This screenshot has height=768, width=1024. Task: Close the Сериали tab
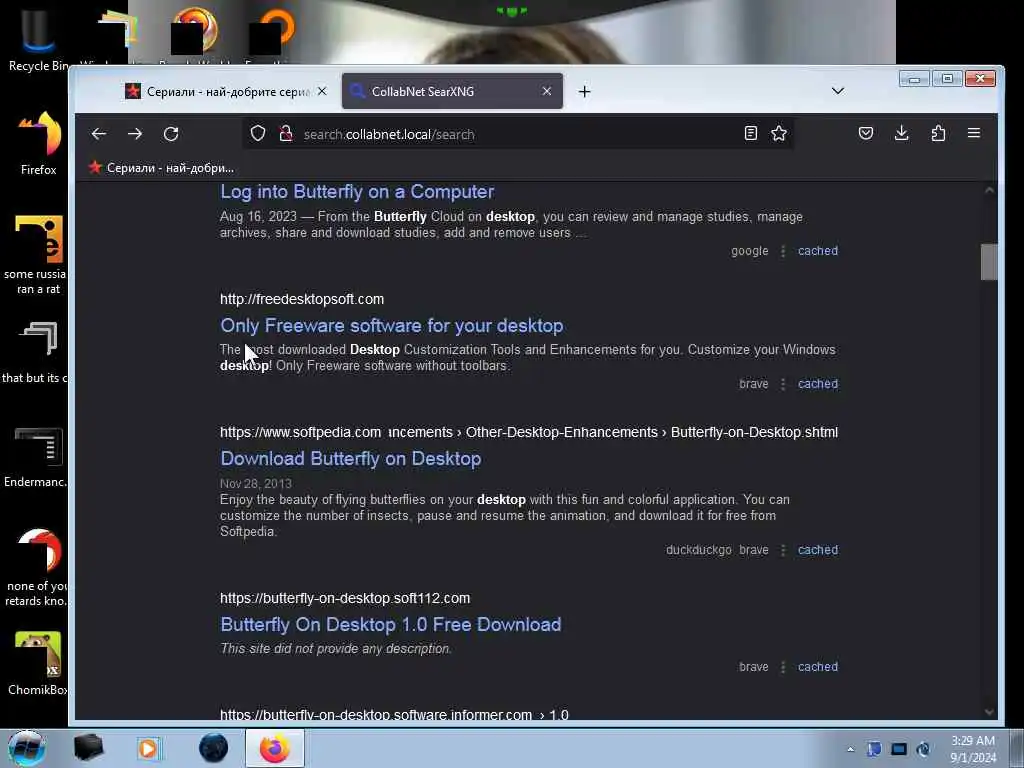coord(322,91)
